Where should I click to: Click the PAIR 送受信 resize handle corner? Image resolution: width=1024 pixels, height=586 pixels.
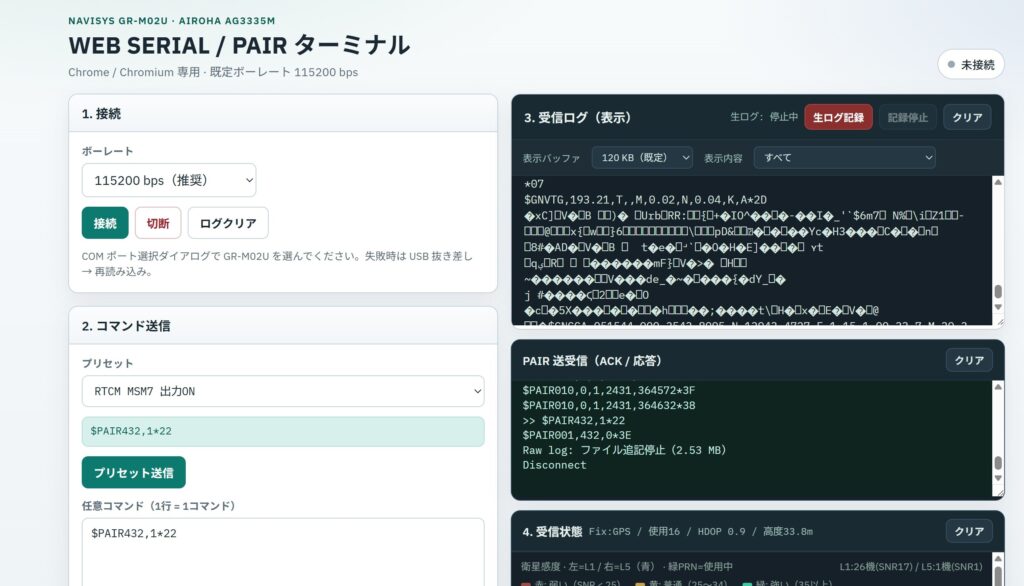(999, 492)
